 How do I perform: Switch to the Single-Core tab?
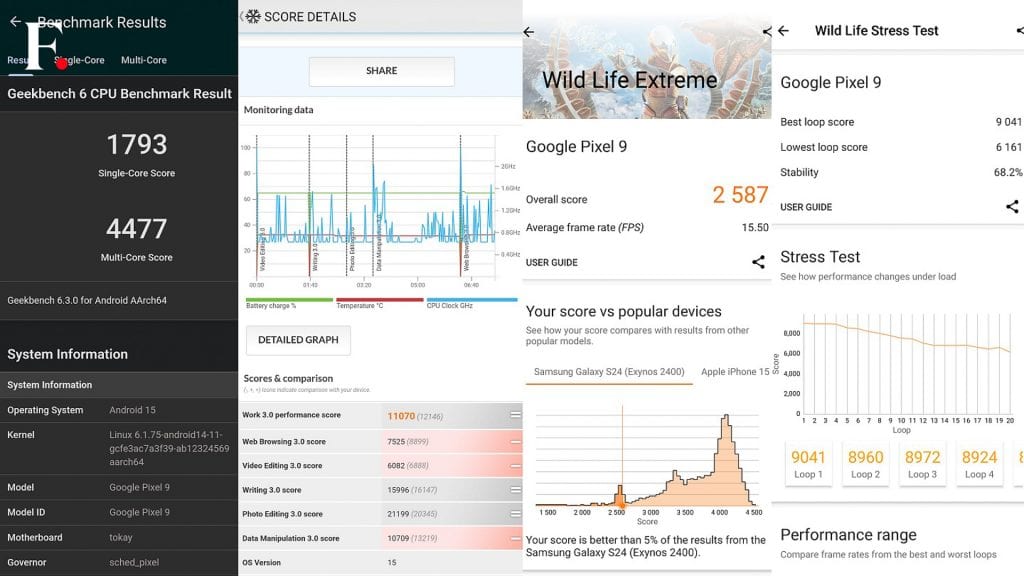pyautogui.click(x=84, y=60)
